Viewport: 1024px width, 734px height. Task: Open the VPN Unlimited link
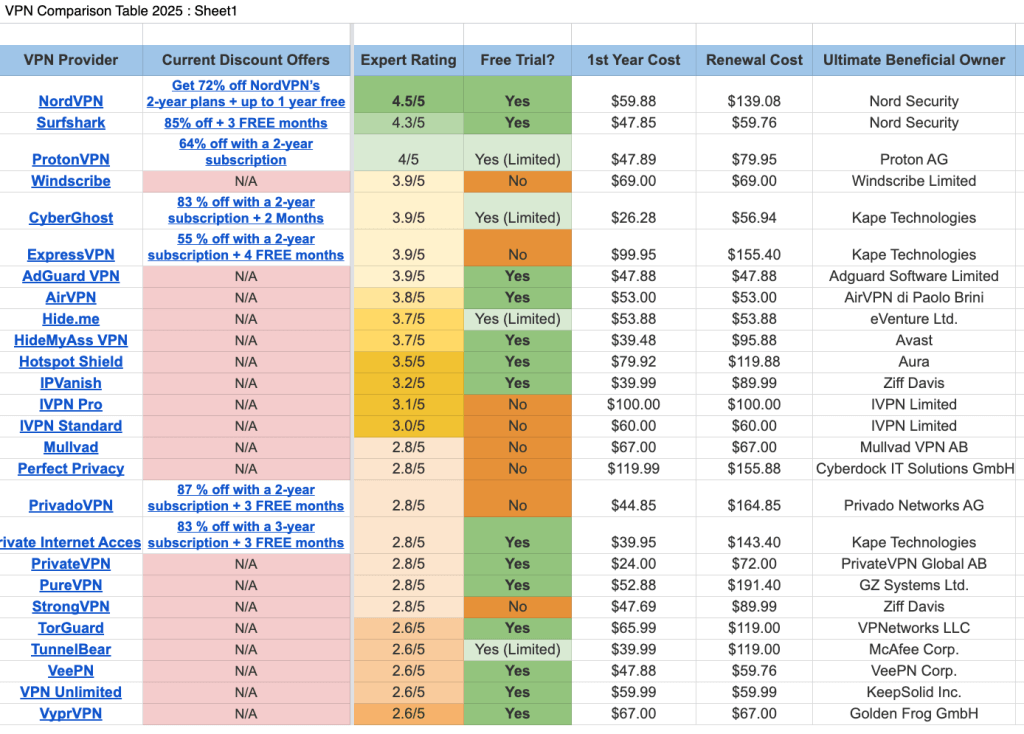tap(71, 692)
